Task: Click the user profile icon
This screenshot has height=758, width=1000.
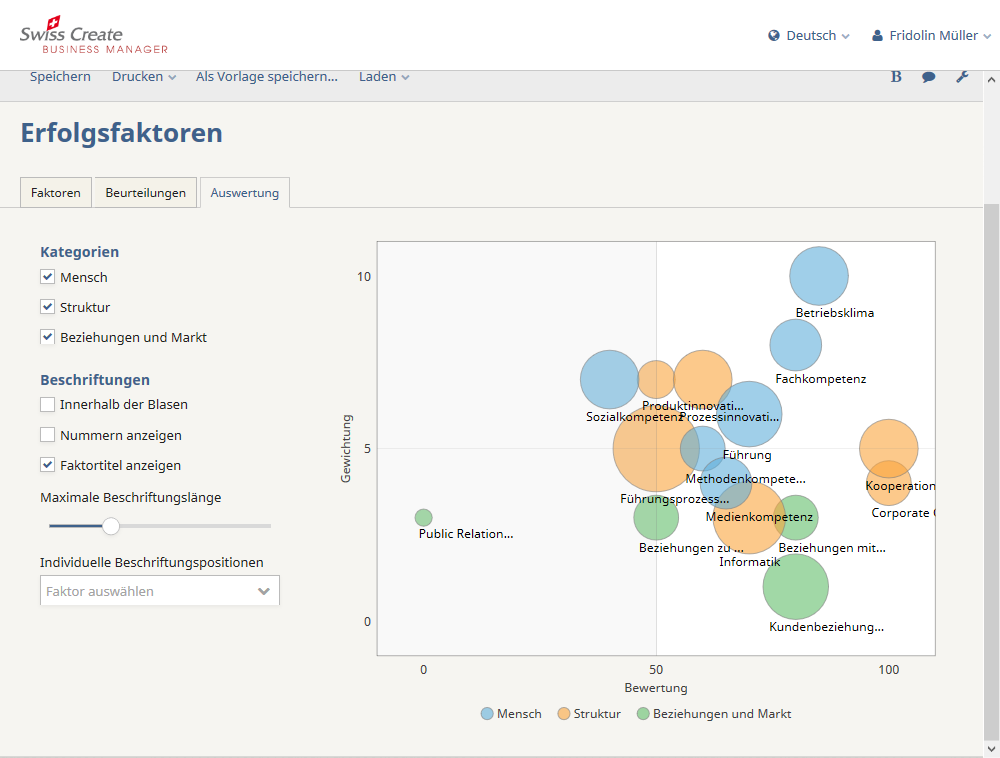Action: point(878,35)
